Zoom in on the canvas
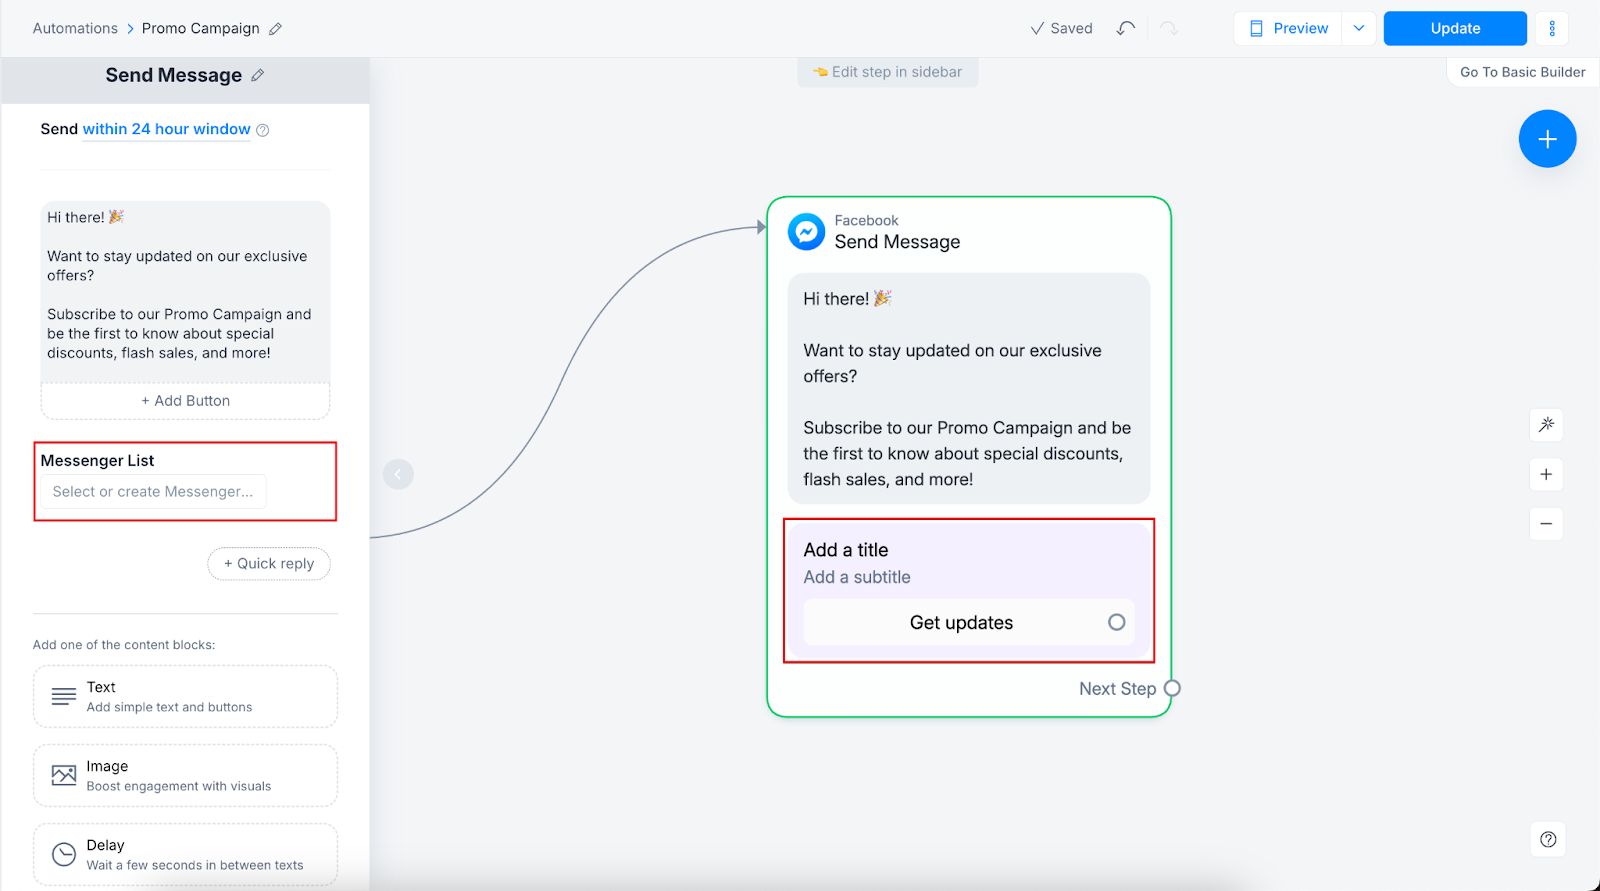 coord(1546,474)
